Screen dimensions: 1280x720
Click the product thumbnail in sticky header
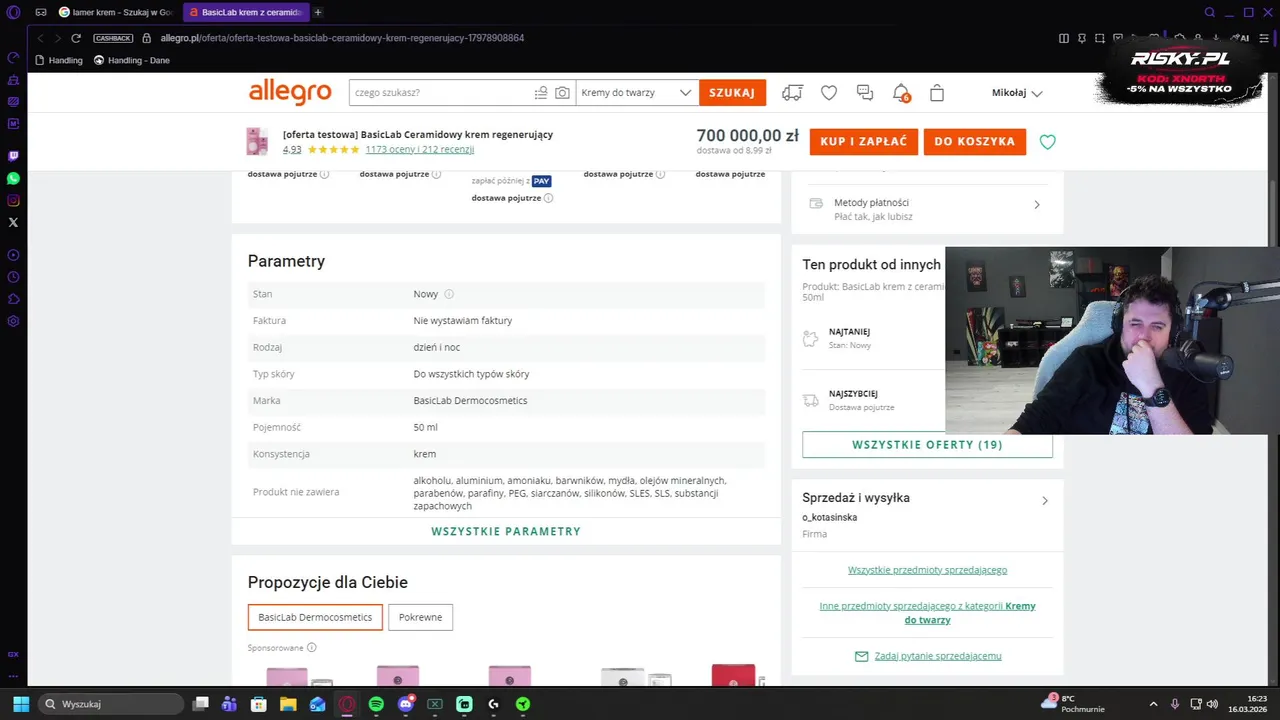tap(257, 141)
